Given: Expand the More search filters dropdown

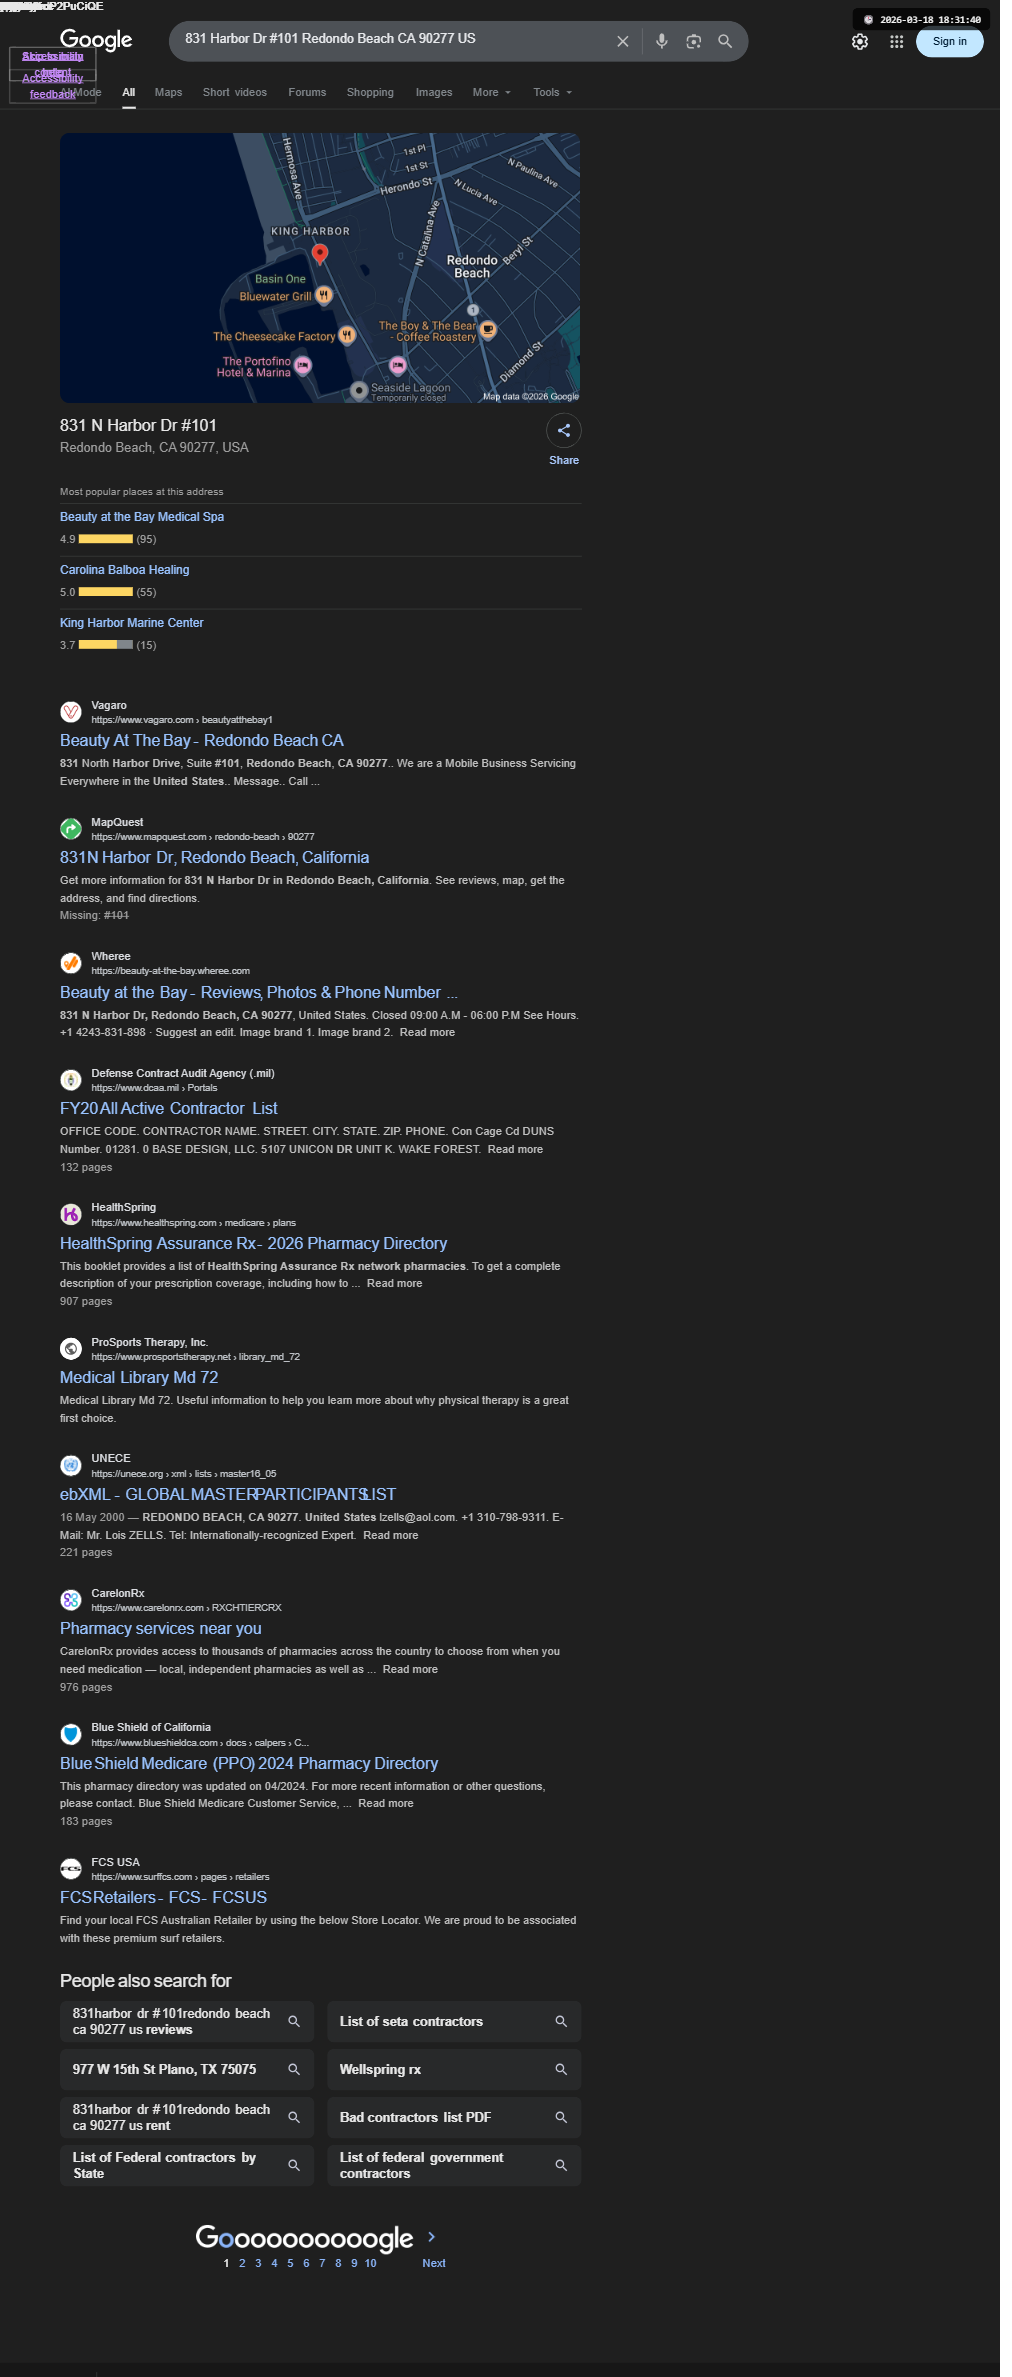Looking at the screenshot, I should [x=491, y=92].
